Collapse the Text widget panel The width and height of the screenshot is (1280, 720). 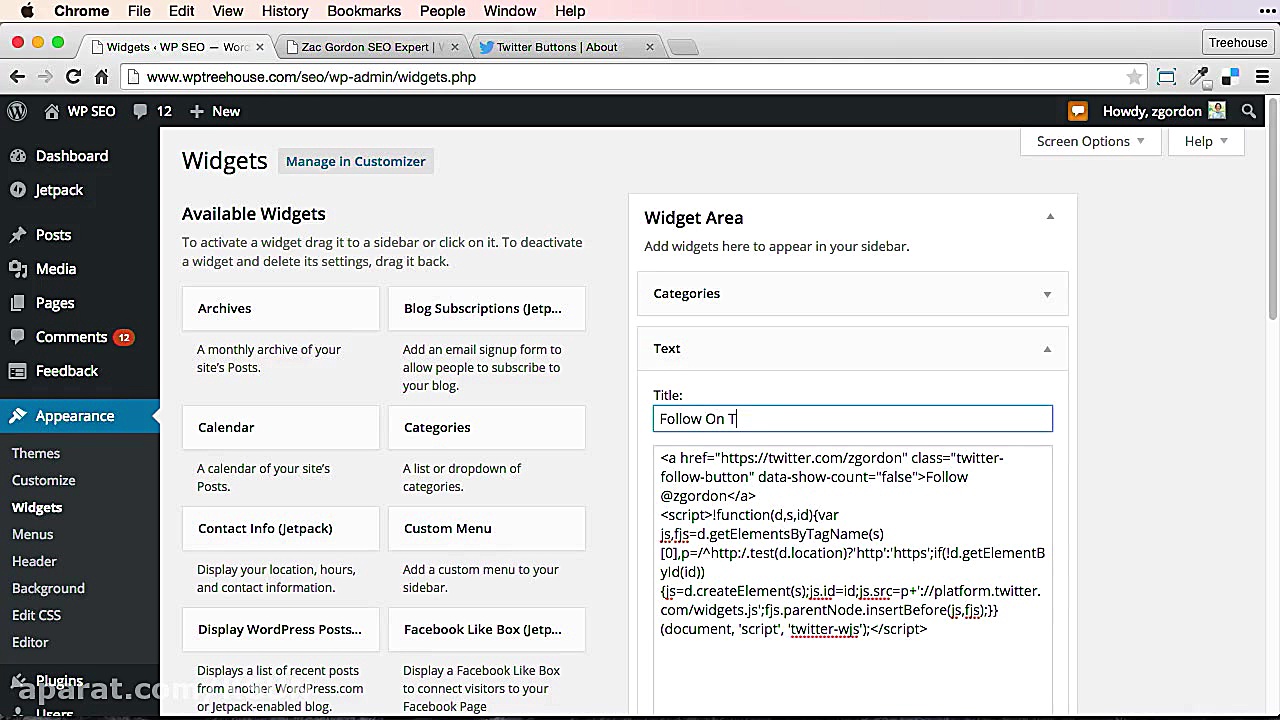pyautogui.click(x=1046, y=348)
